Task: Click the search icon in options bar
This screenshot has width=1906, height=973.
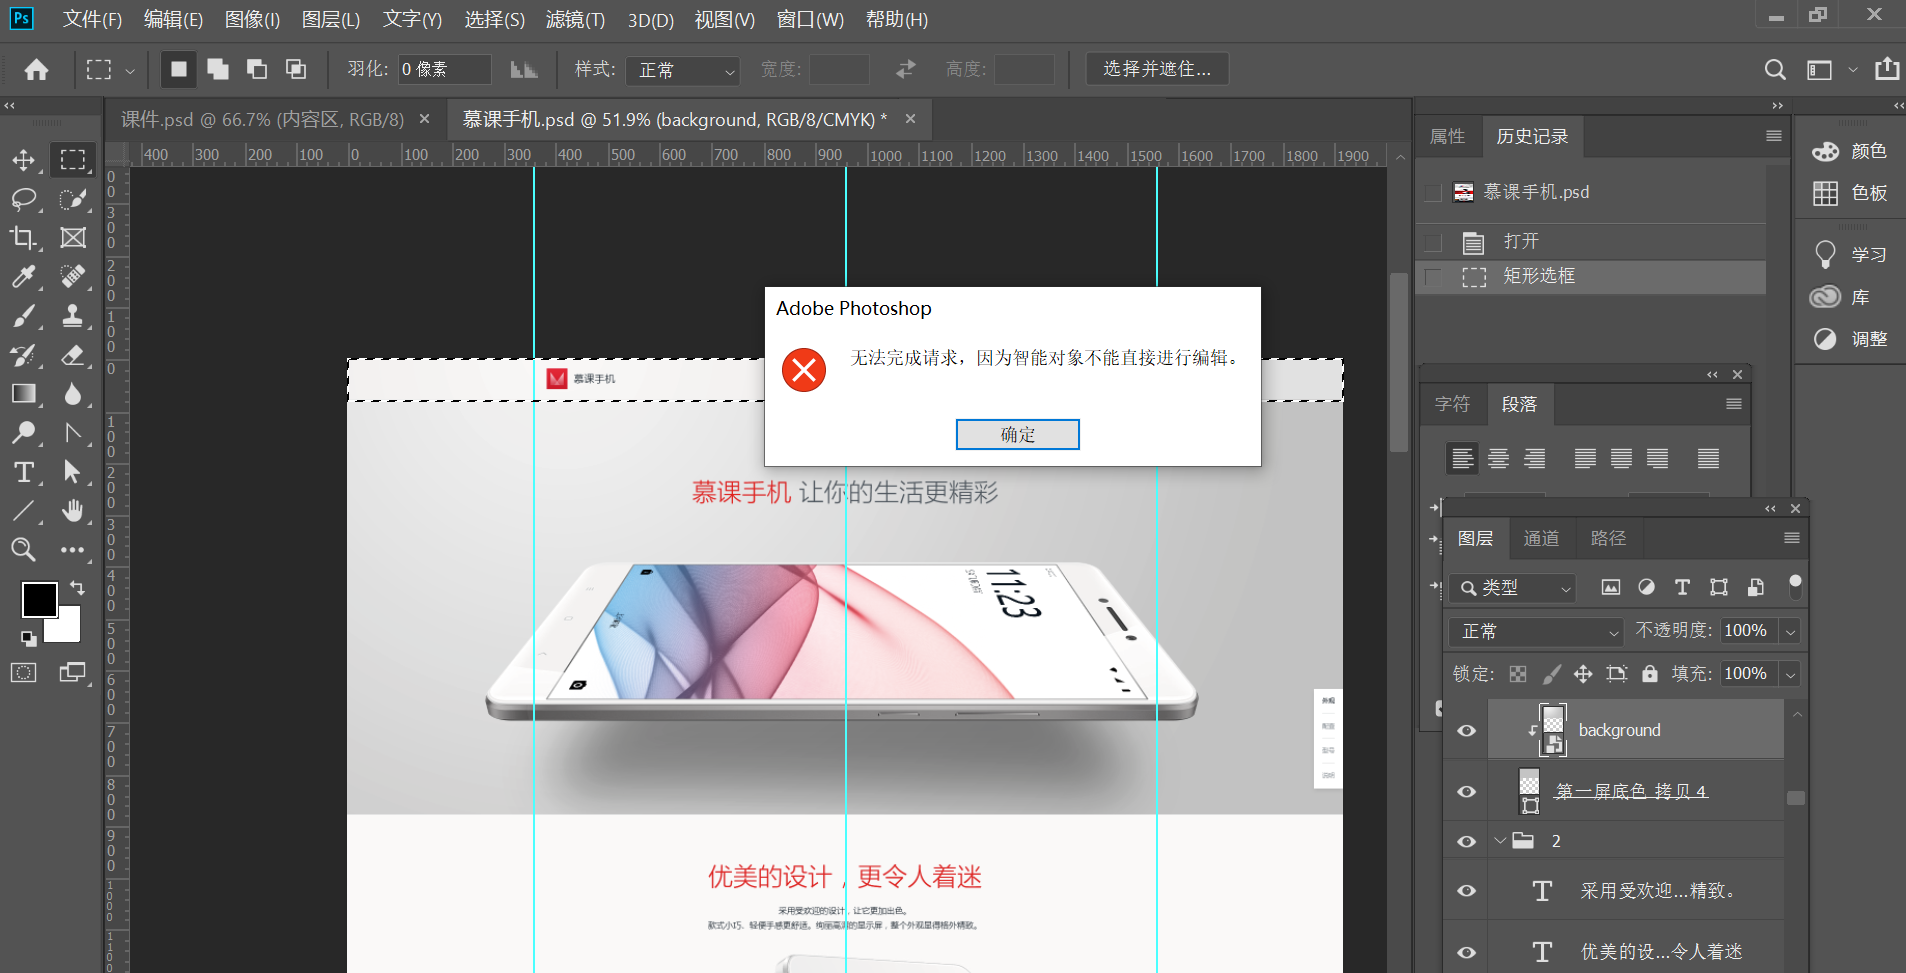Action: [x=1775, y=69]
